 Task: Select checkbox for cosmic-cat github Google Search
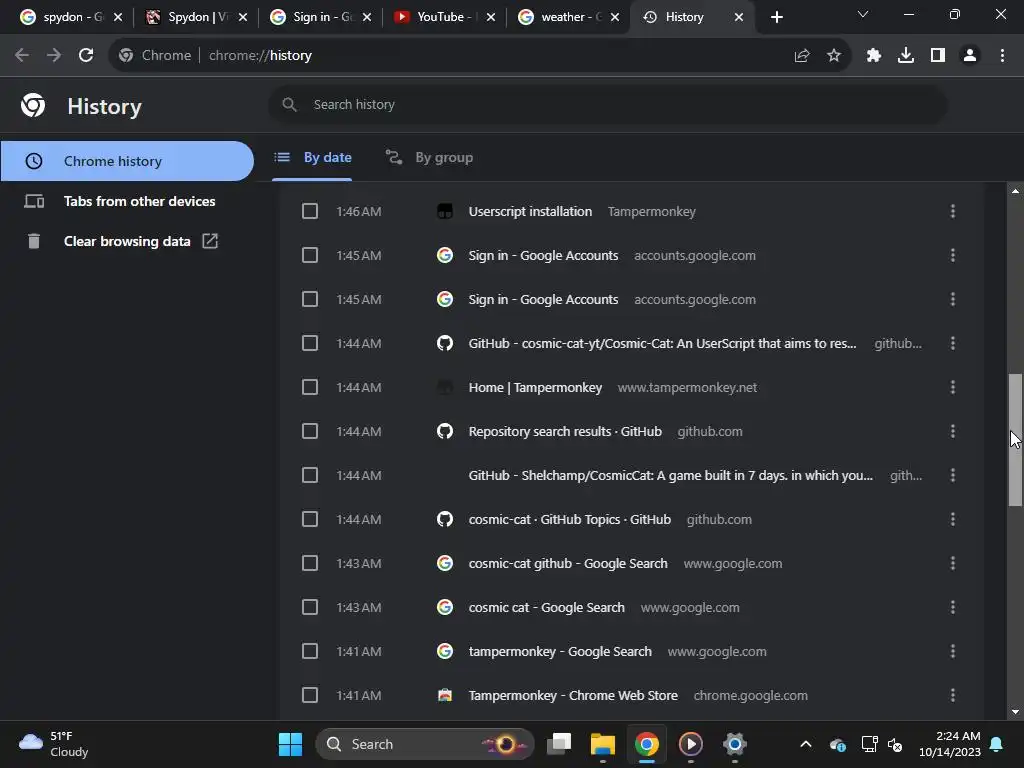310,564
